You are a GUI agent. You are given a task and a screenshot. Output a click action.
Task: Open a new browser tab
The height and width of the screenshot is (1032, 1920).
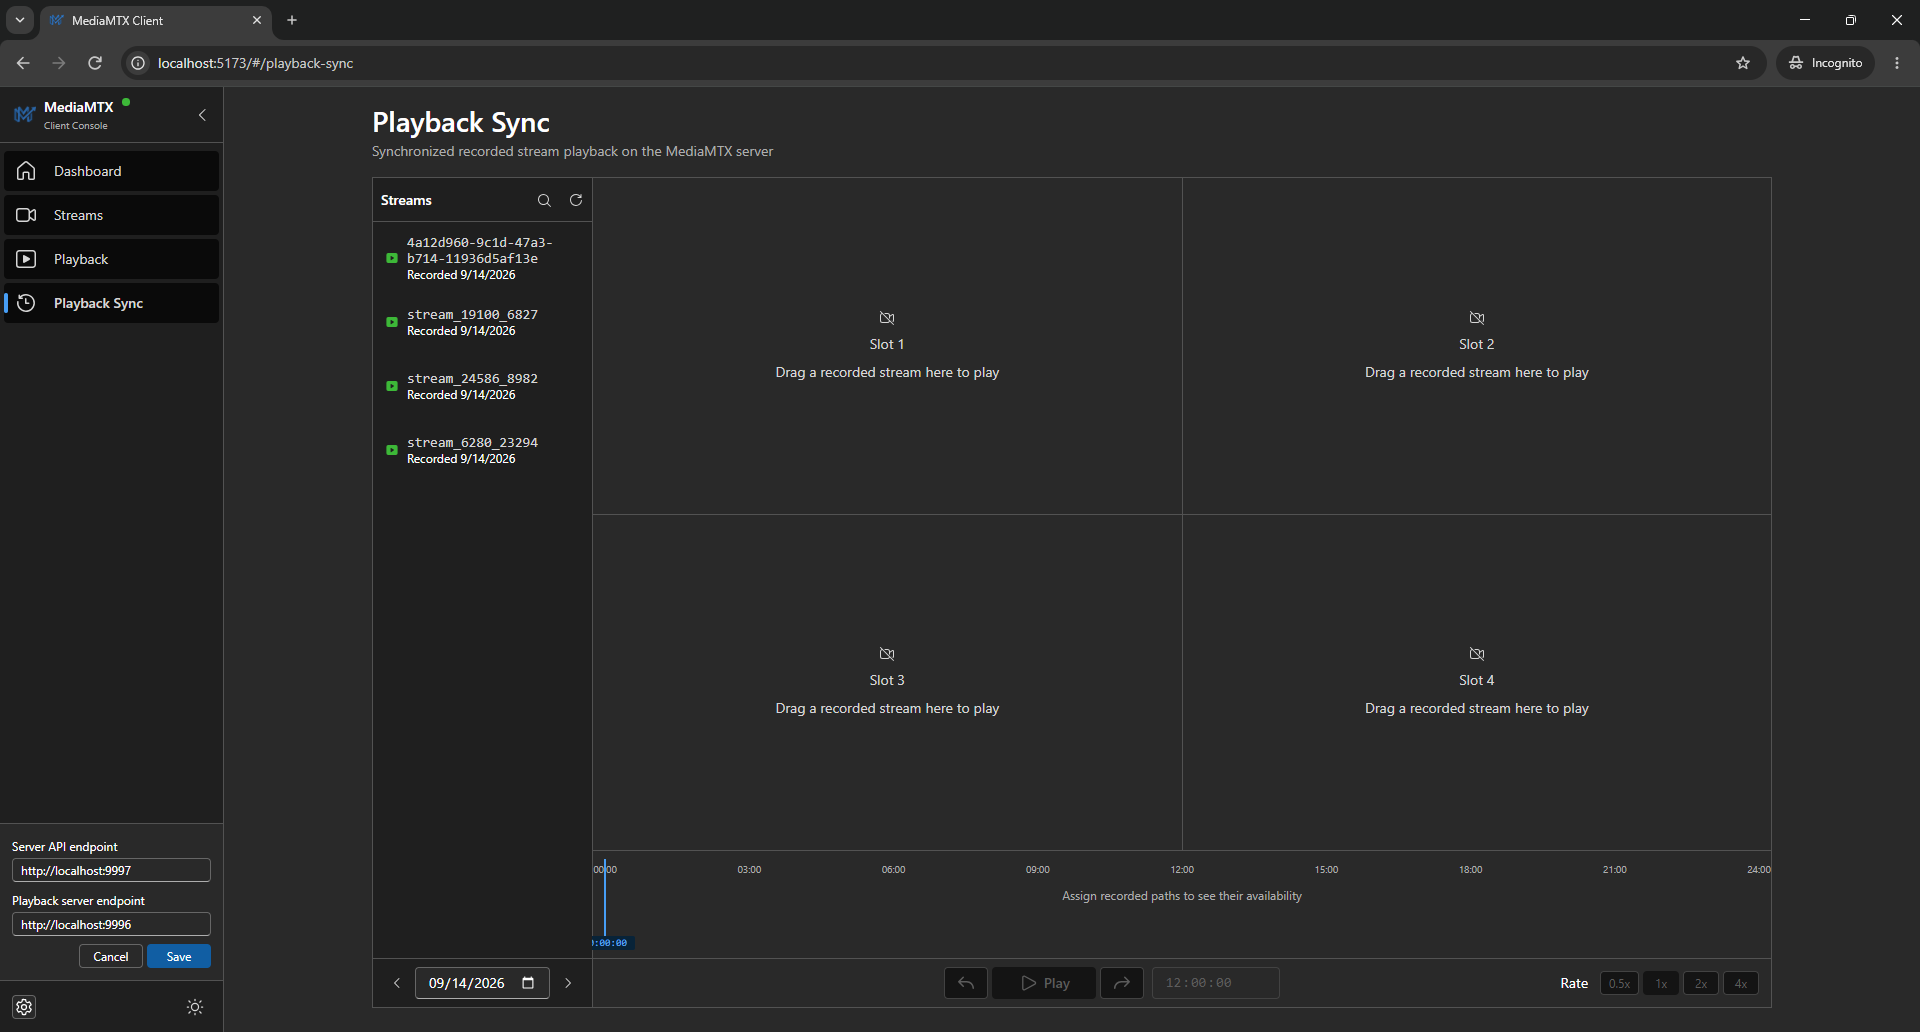tap(292, 20)
